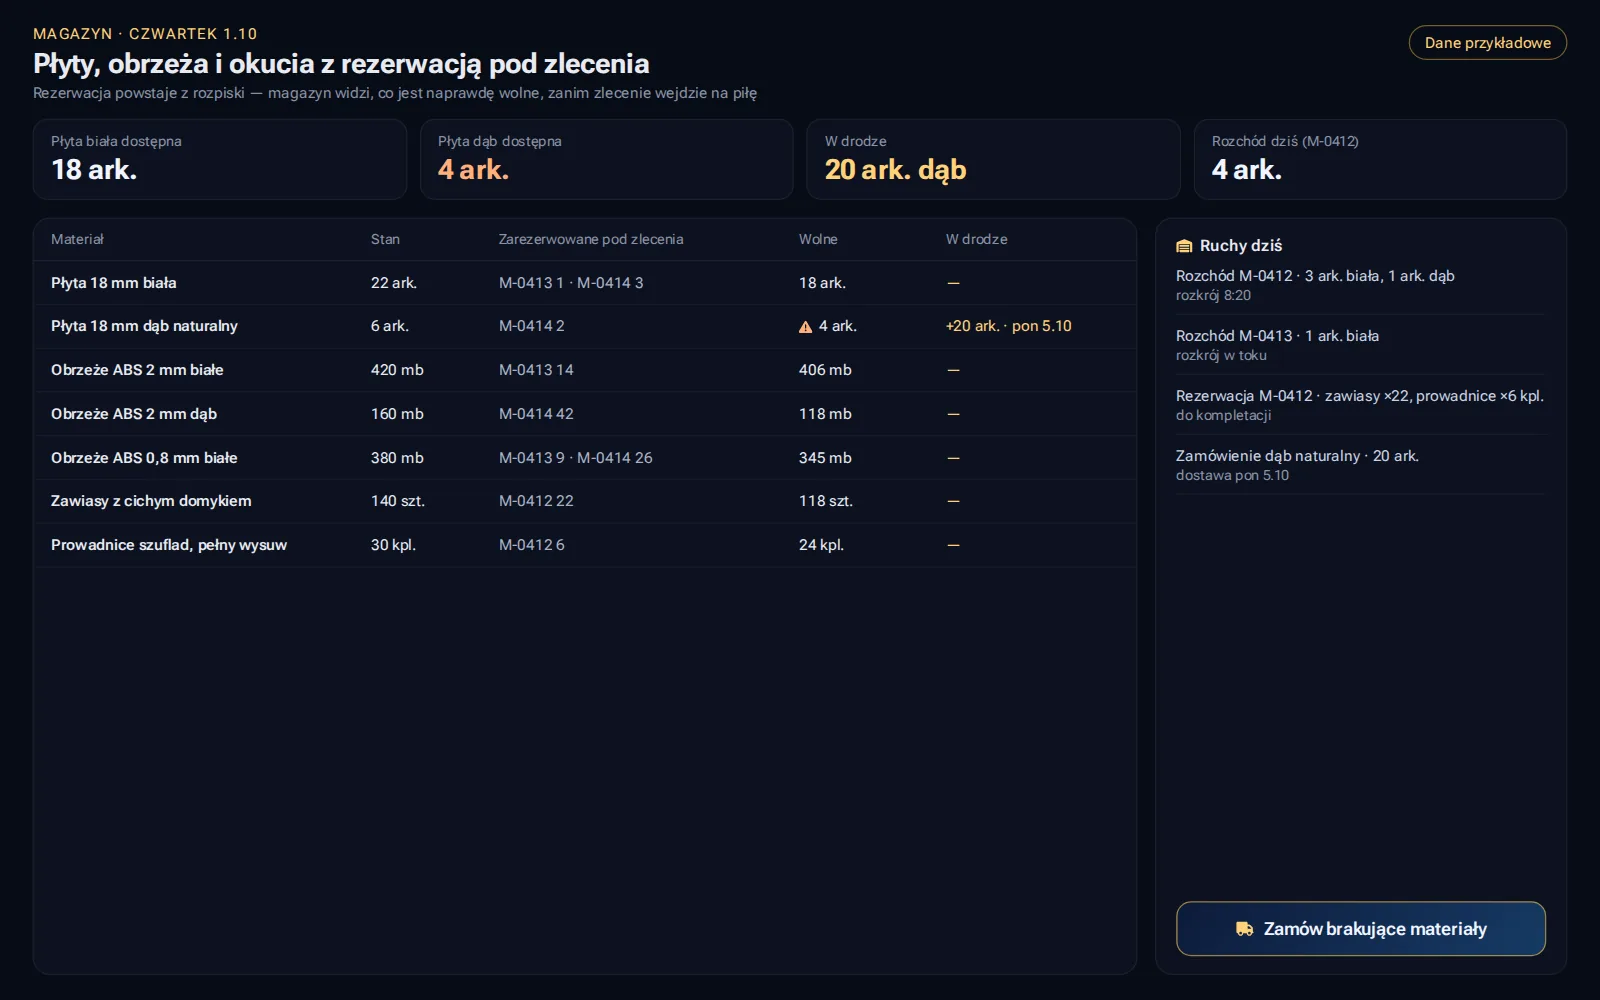Click reservation M-0413 9 · M-0414 26
This screenshot has height=1000, width=1600.
[x=575, y=458]
